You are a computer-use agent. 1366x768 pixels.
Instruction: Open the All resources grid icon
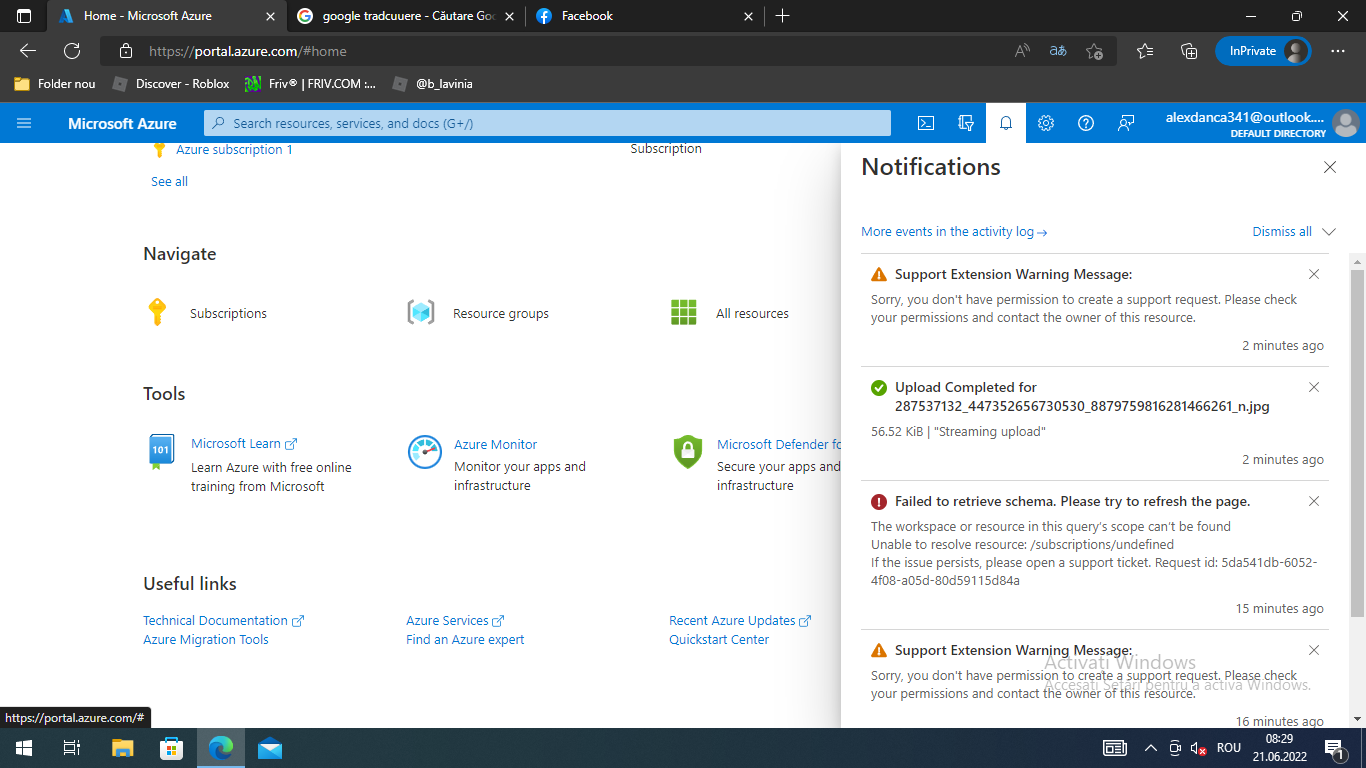coord(684,313)
